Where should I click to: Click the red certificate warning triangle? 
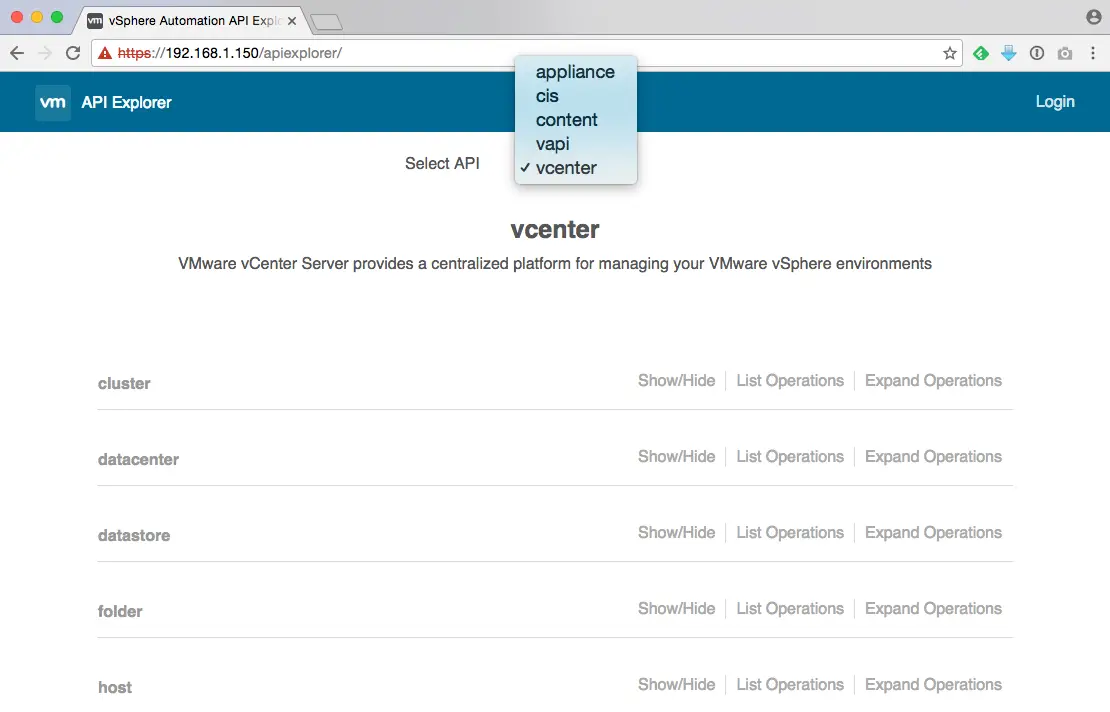(x=105, y=53)
